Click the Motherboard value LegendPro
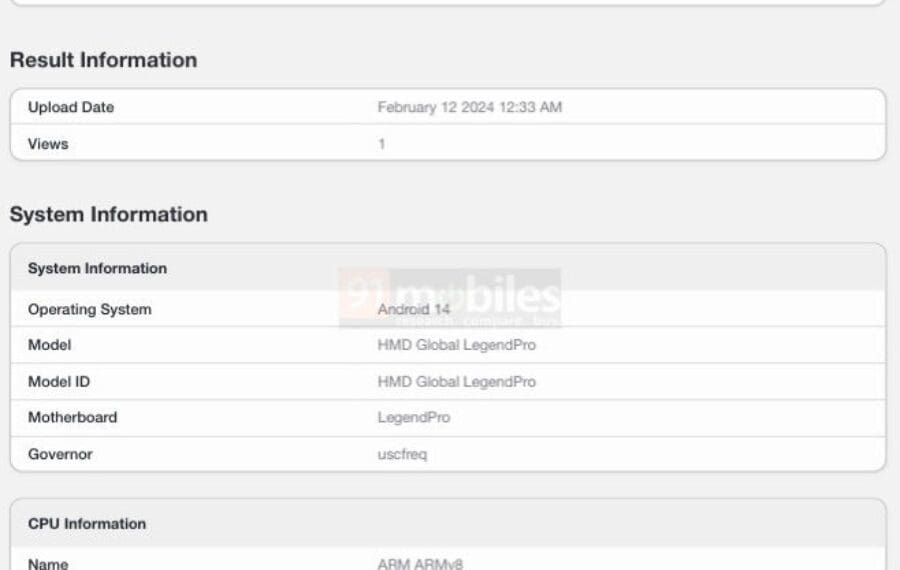The width and height of the screenshot is (900, 570). [x=413, y=417]
